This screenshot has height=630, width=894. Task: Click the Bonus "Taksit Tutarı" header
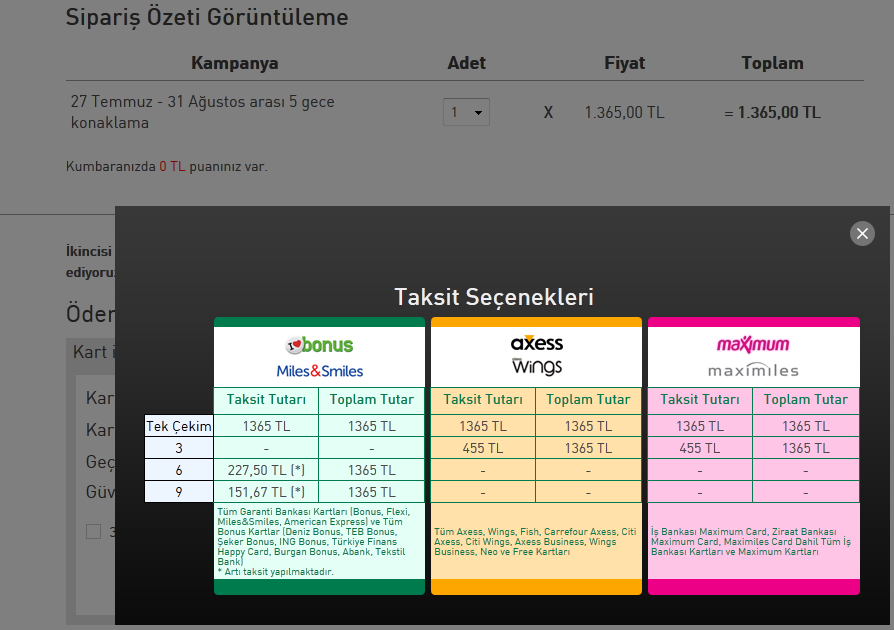(x=266, y=400)
